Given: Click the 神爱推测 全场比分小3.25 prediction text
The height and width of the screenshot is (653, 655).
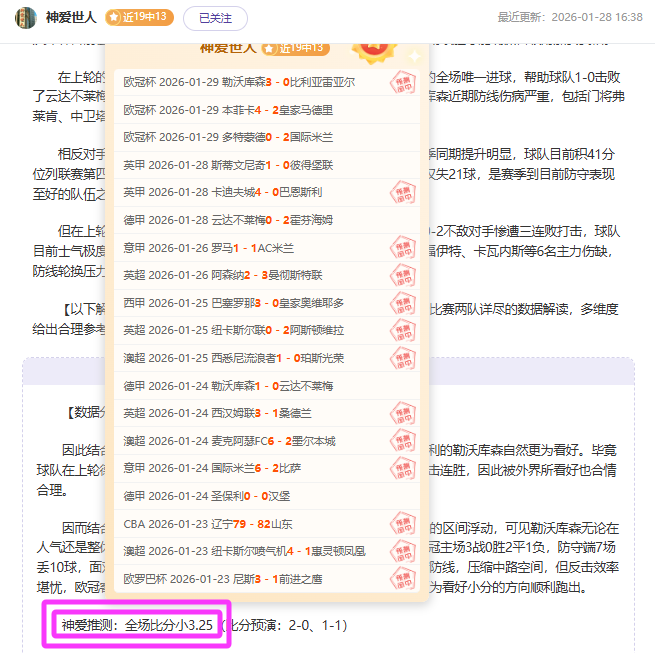Looking at the screenshot, I should pos(137,625).
